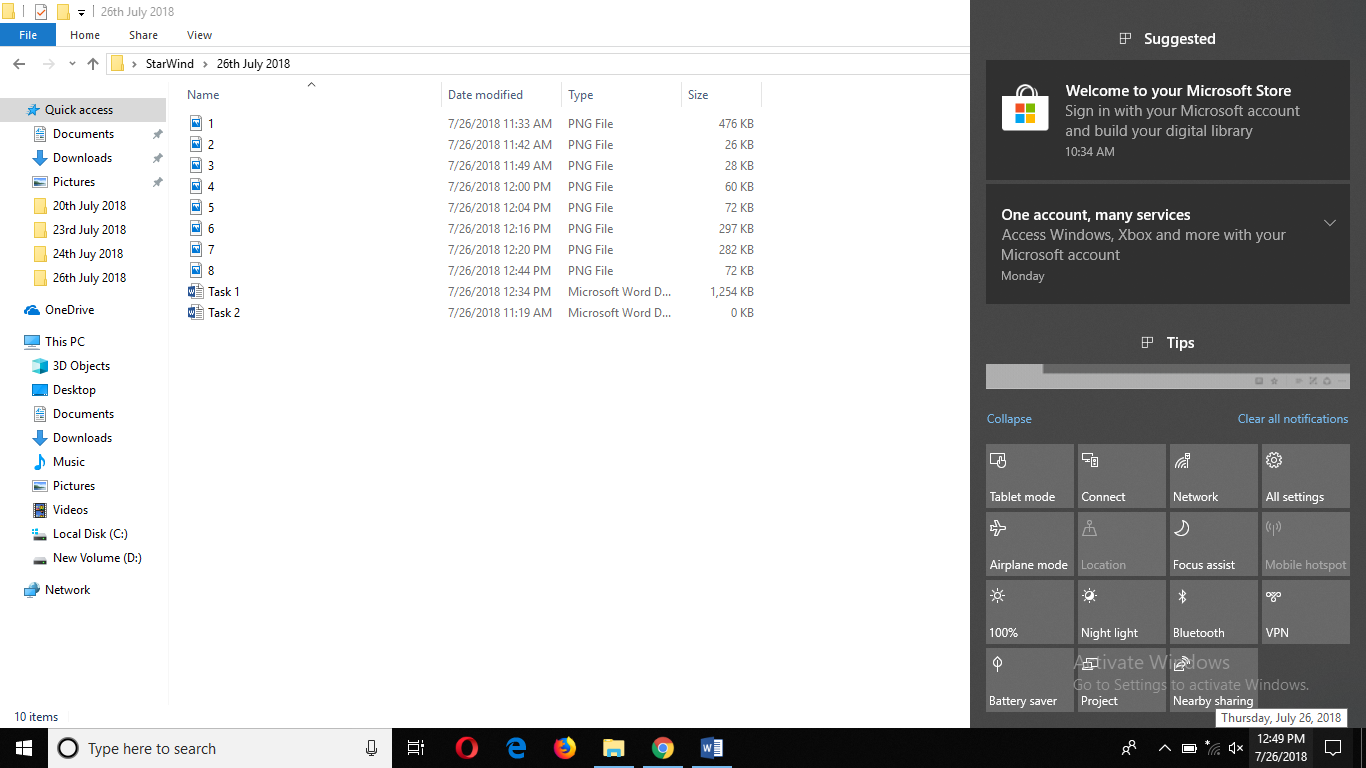Click the microphone icon in search bar
The width and height of the screenshot is (1366, 768).
371,748
